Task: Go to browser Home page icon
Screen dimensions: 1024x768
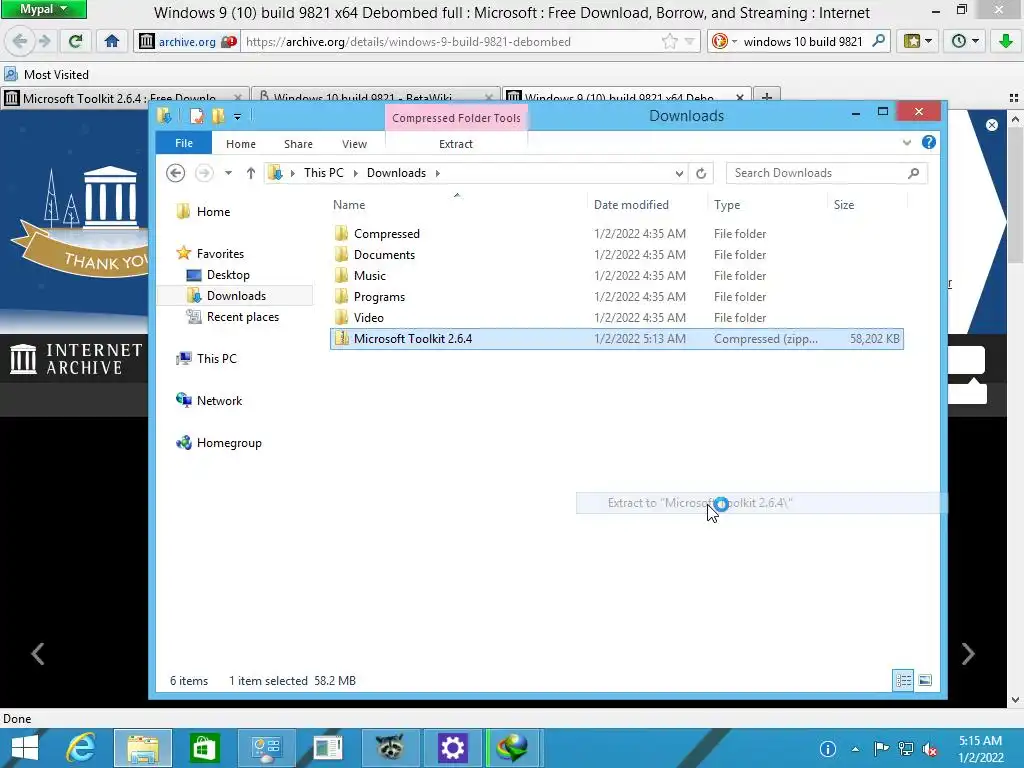Action: (112, 42)
